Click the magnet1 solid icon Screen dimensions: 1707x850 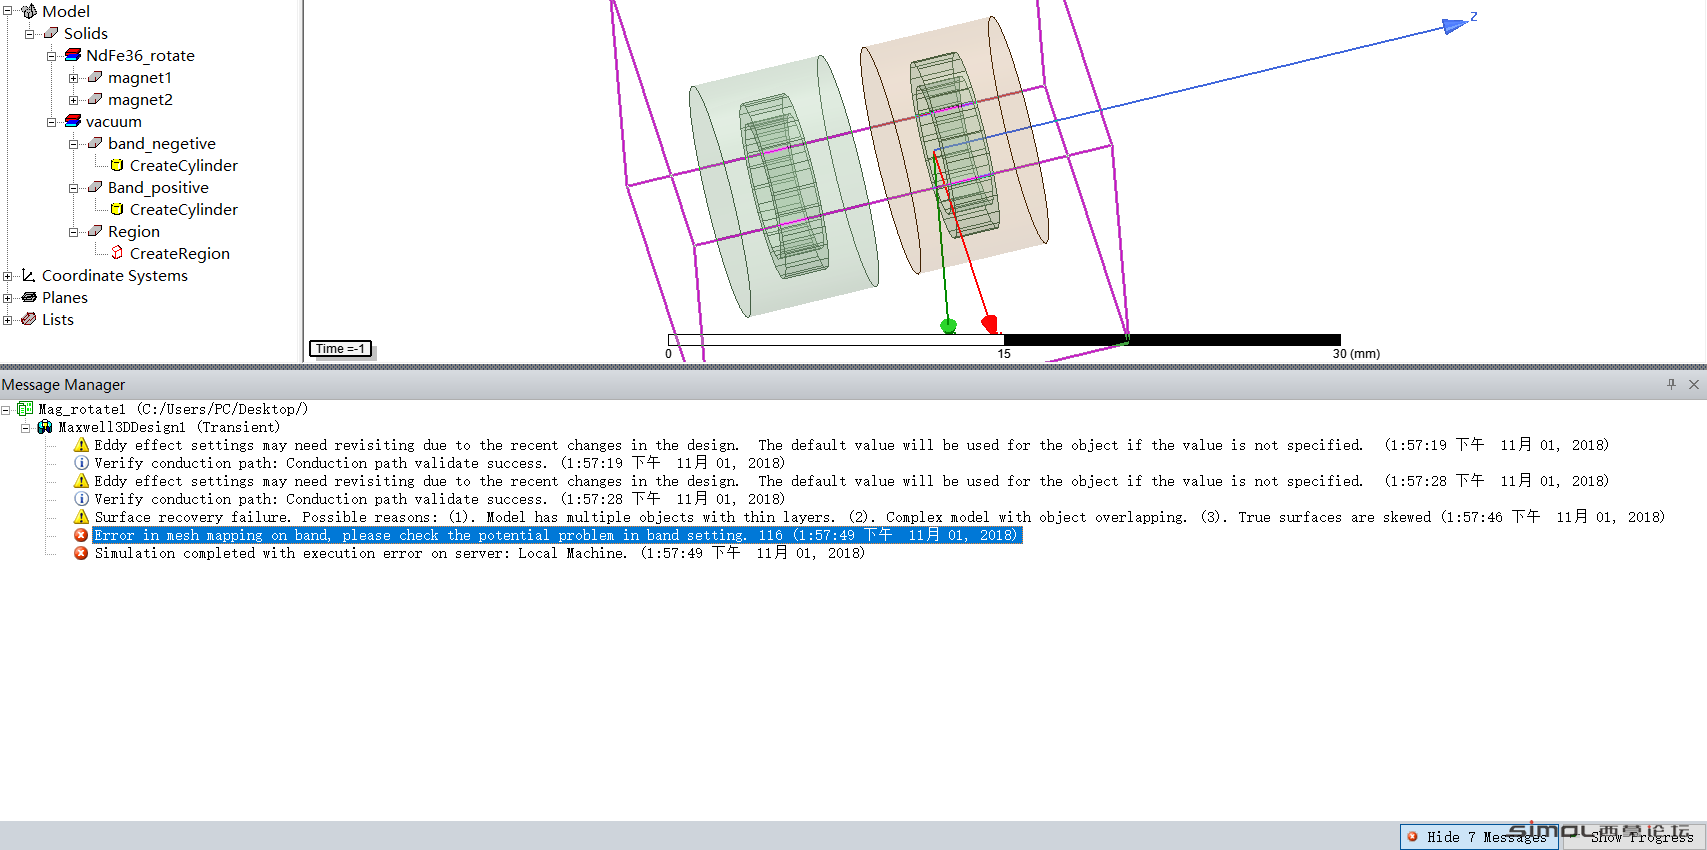click(95, 77)
